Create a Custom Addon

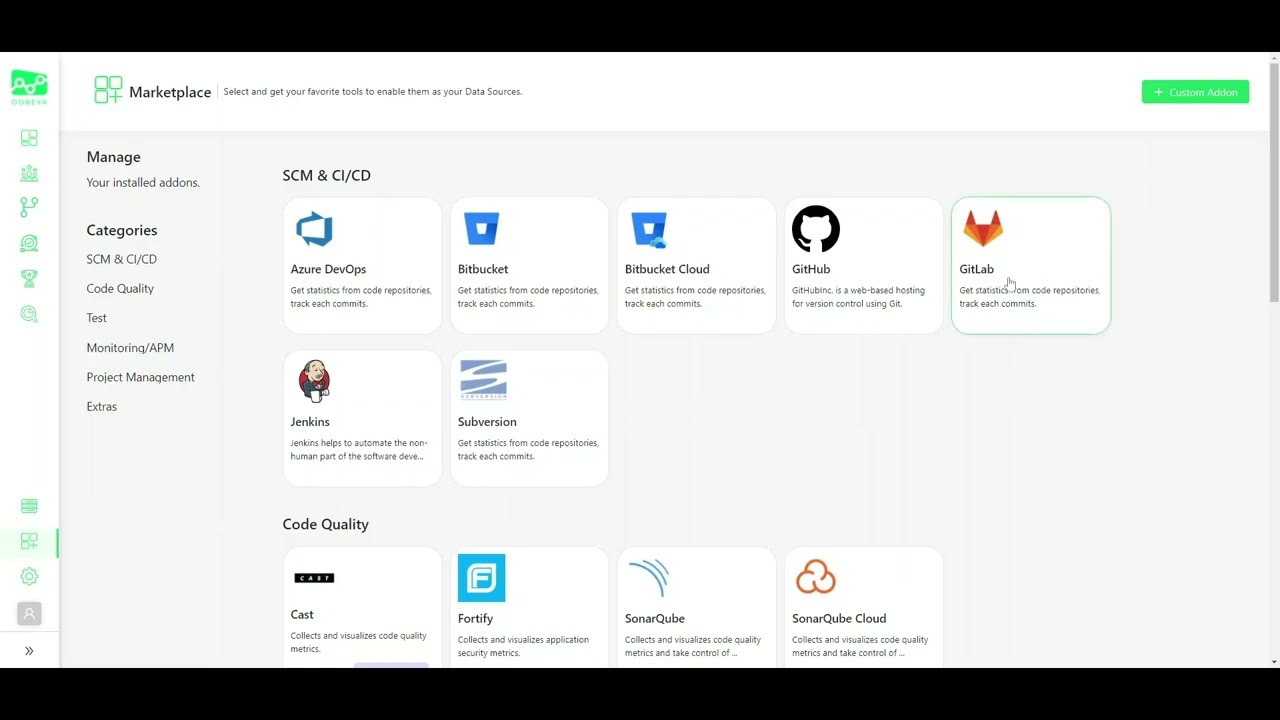(1195, 92)
